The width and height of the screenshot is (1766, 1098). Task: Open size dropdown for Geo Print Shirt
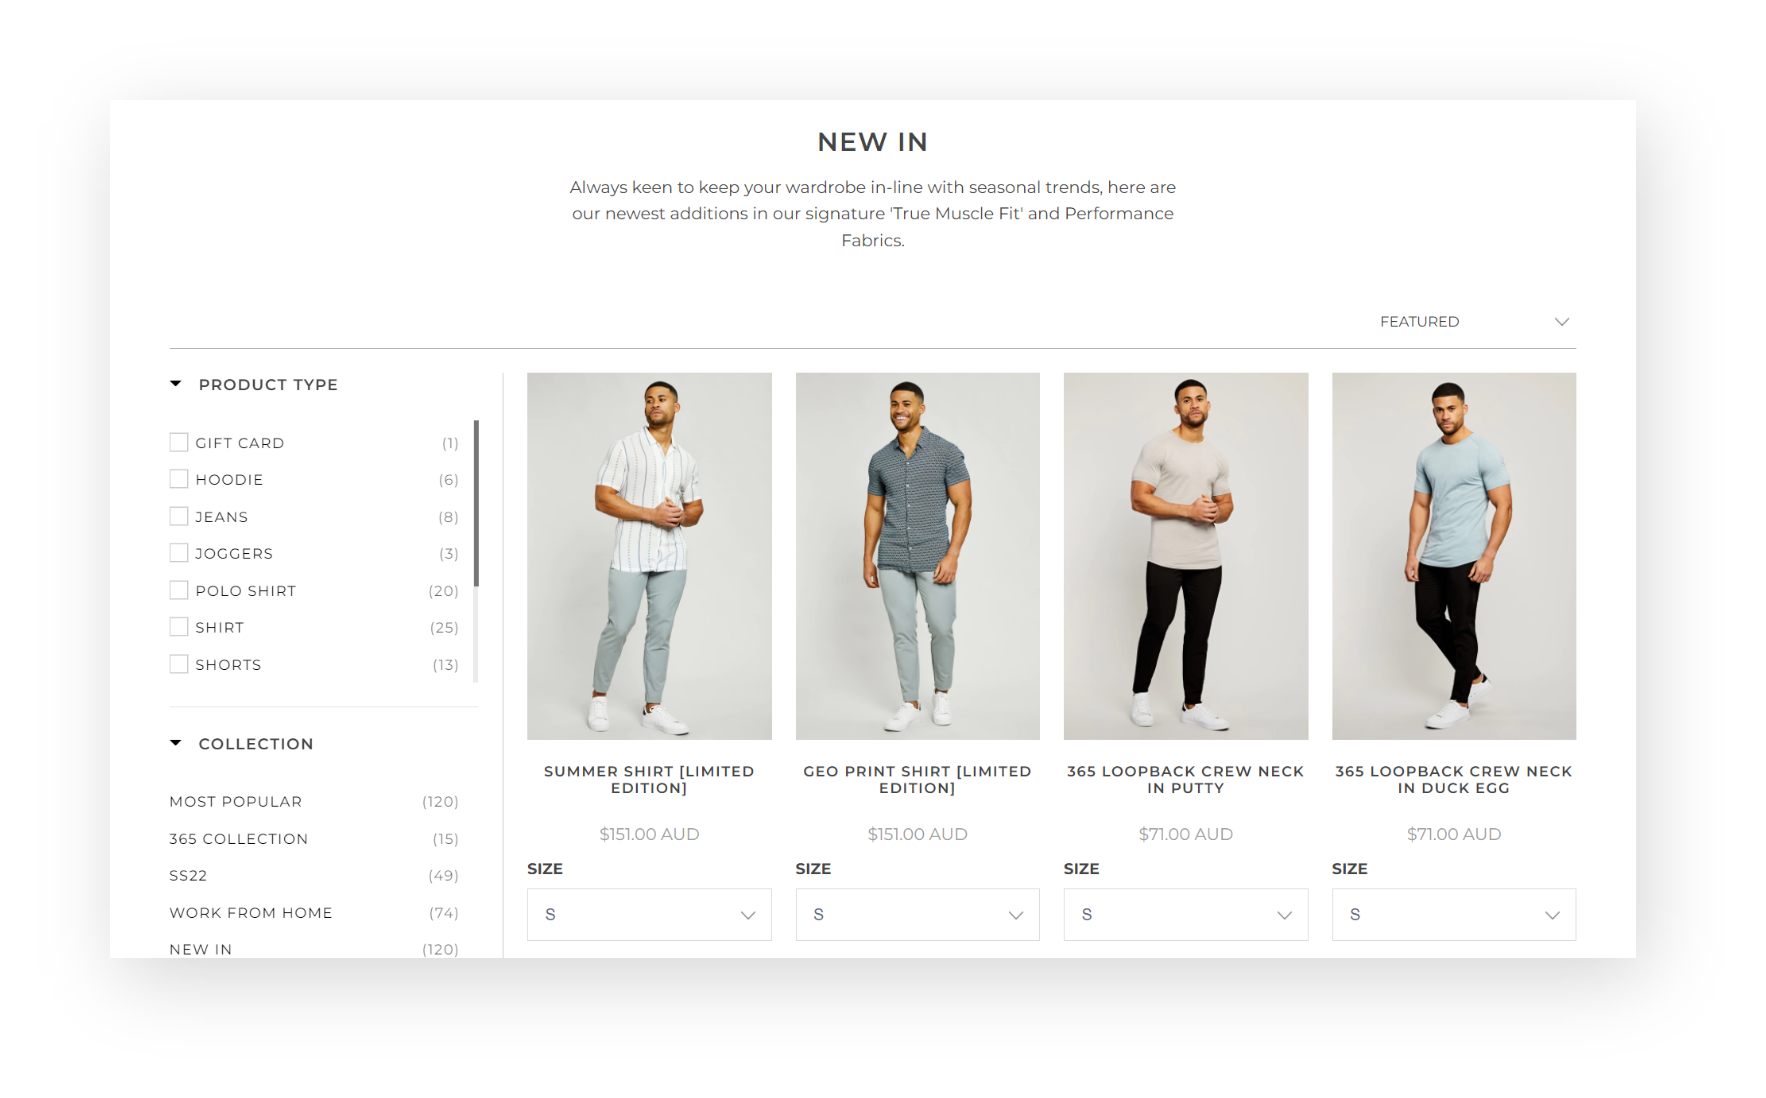click(x=917, y=914)
